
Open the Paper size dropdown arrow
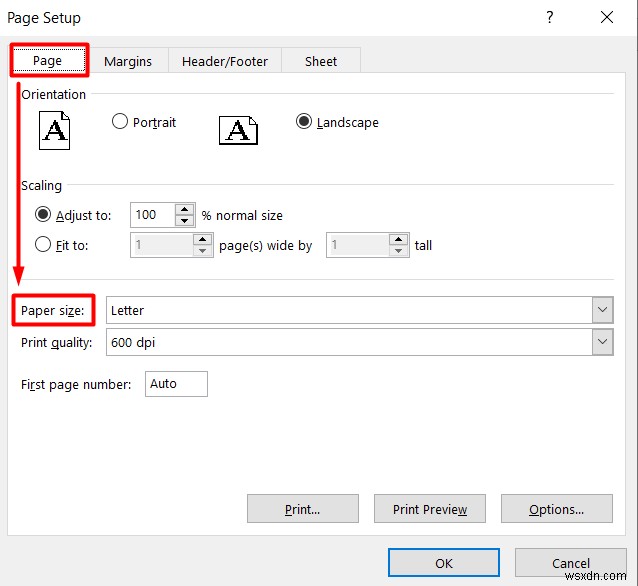pyautogui.click(x=603, y=310)
